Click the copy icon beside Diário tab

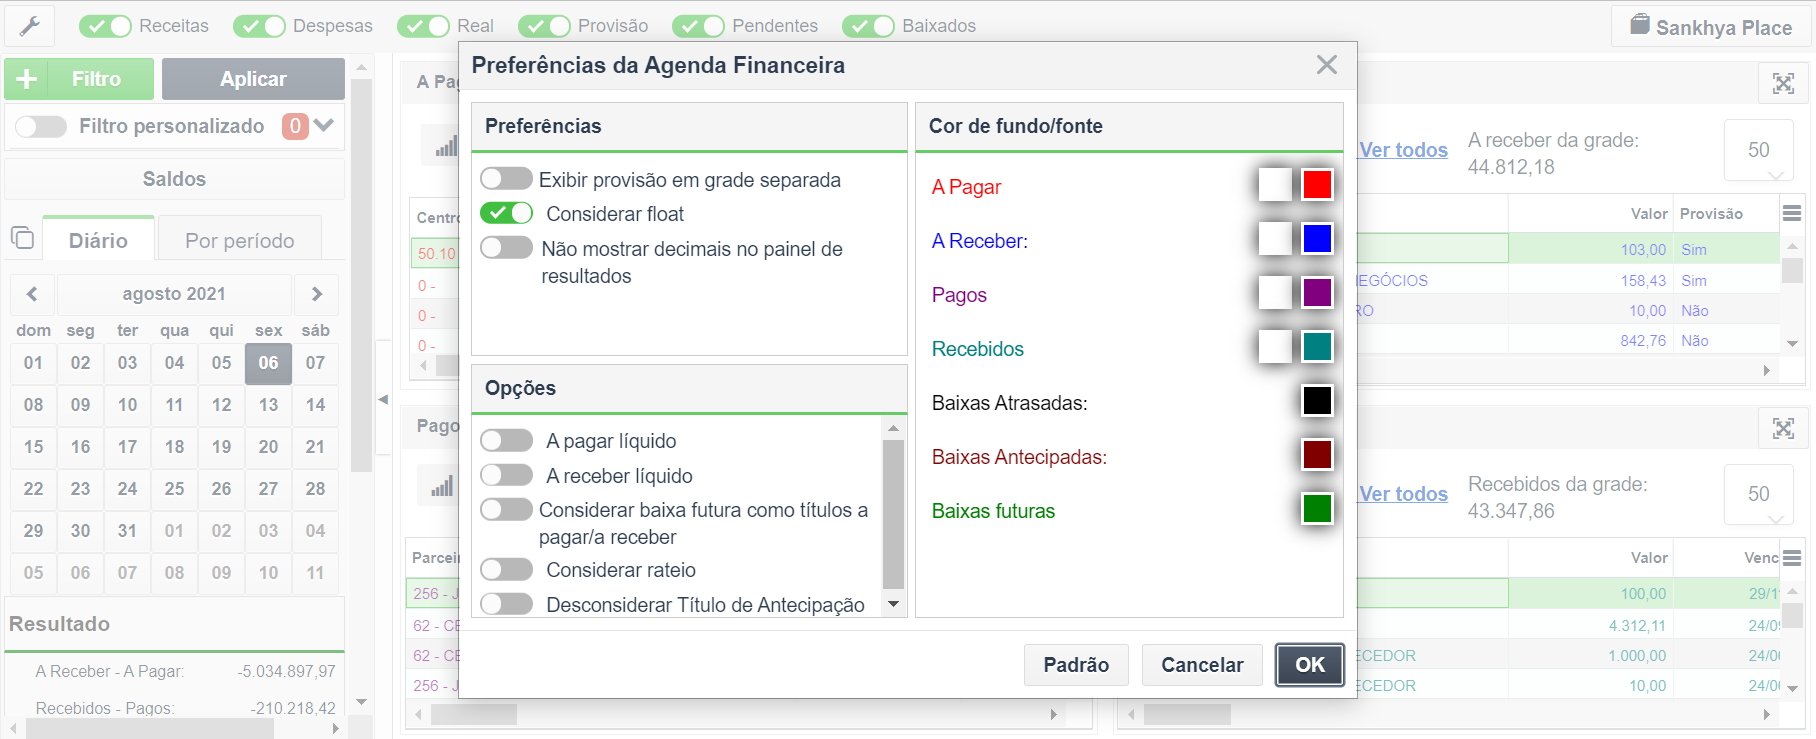coord(22,238)
